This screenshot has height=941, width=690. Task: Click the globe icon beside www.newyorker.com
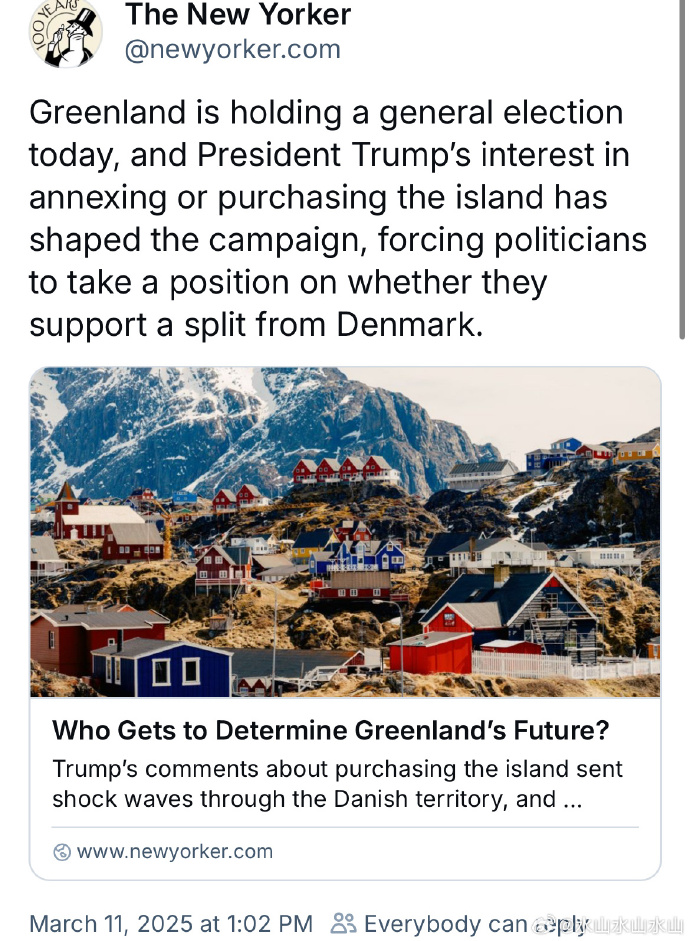click(x=62, y=852)
